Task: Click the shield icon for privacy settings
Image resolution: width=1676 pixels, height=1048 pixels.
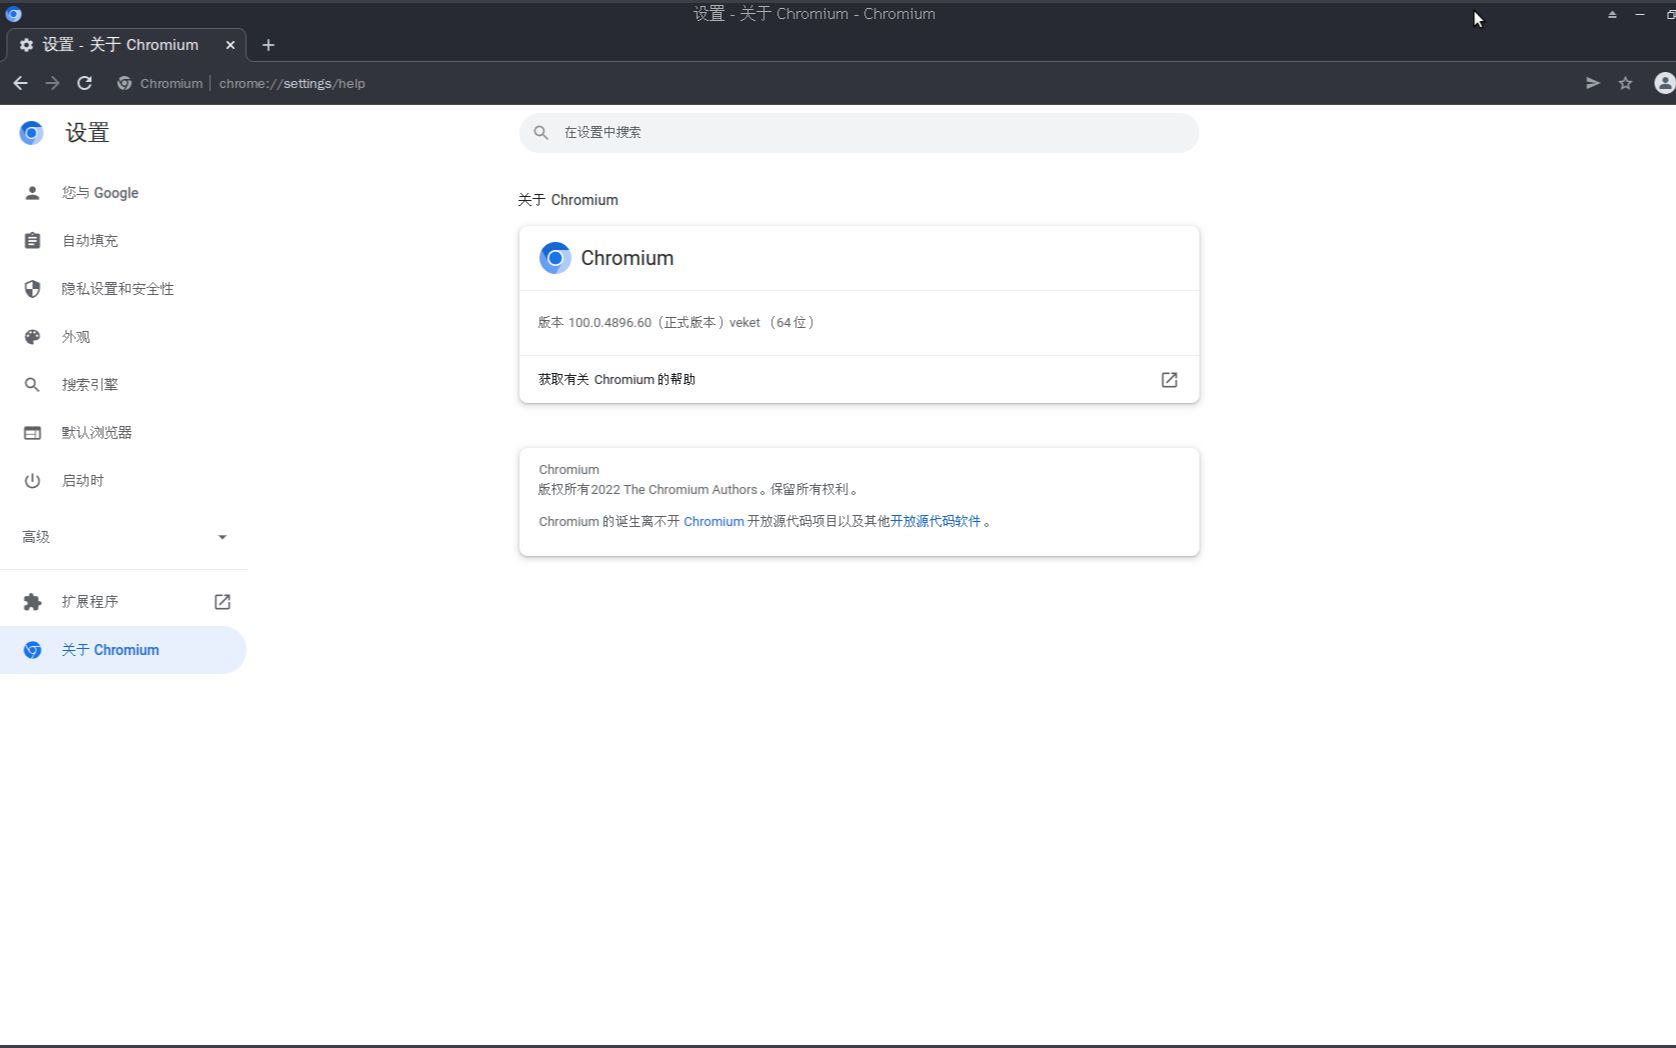Action: [x=32, y=289]
